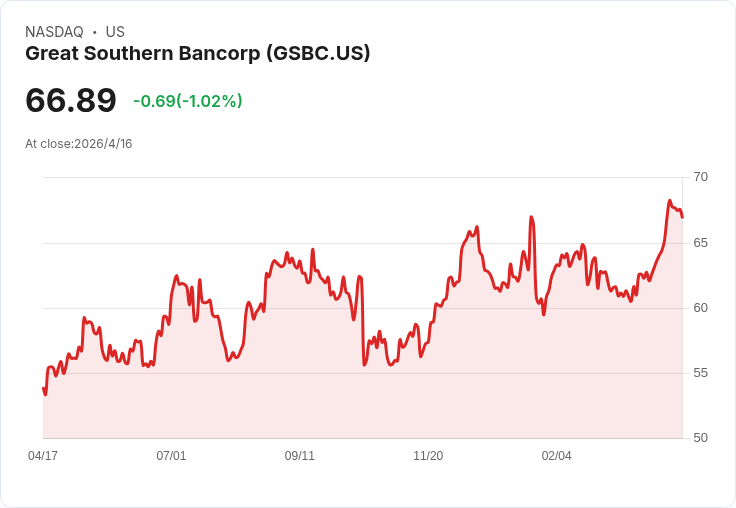Select the 09/11 date label on the x-axis

pos(299,456)
